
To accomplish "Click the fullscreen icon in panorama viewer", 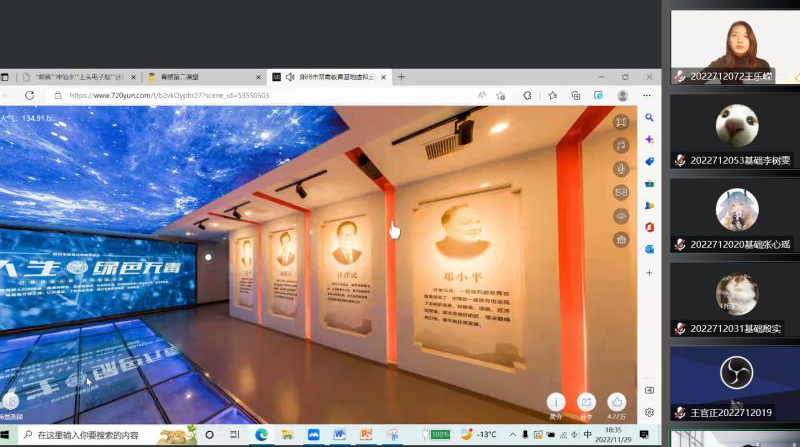I will tap(621, 122).
